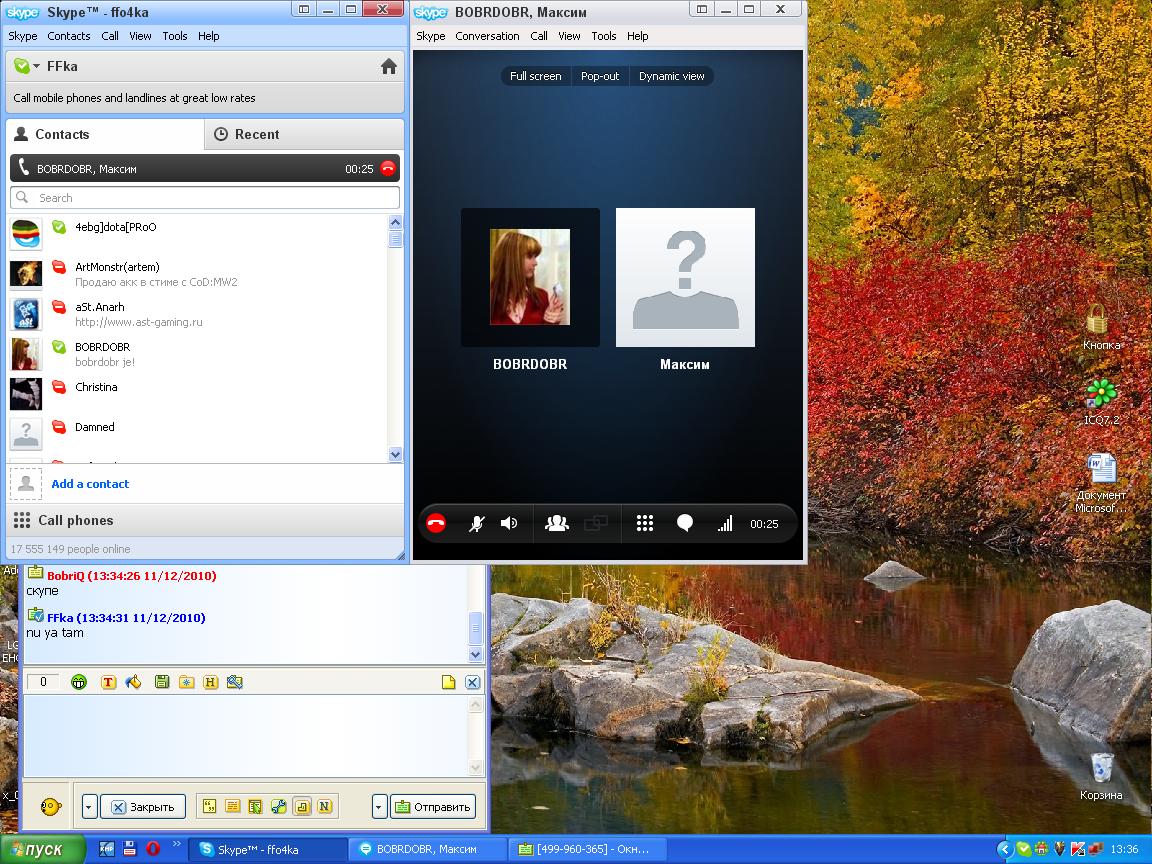Click the quote marks icon in bottom toolbar
The height and width of the screenshot is (864, 1152).
[x=209, y=806]
